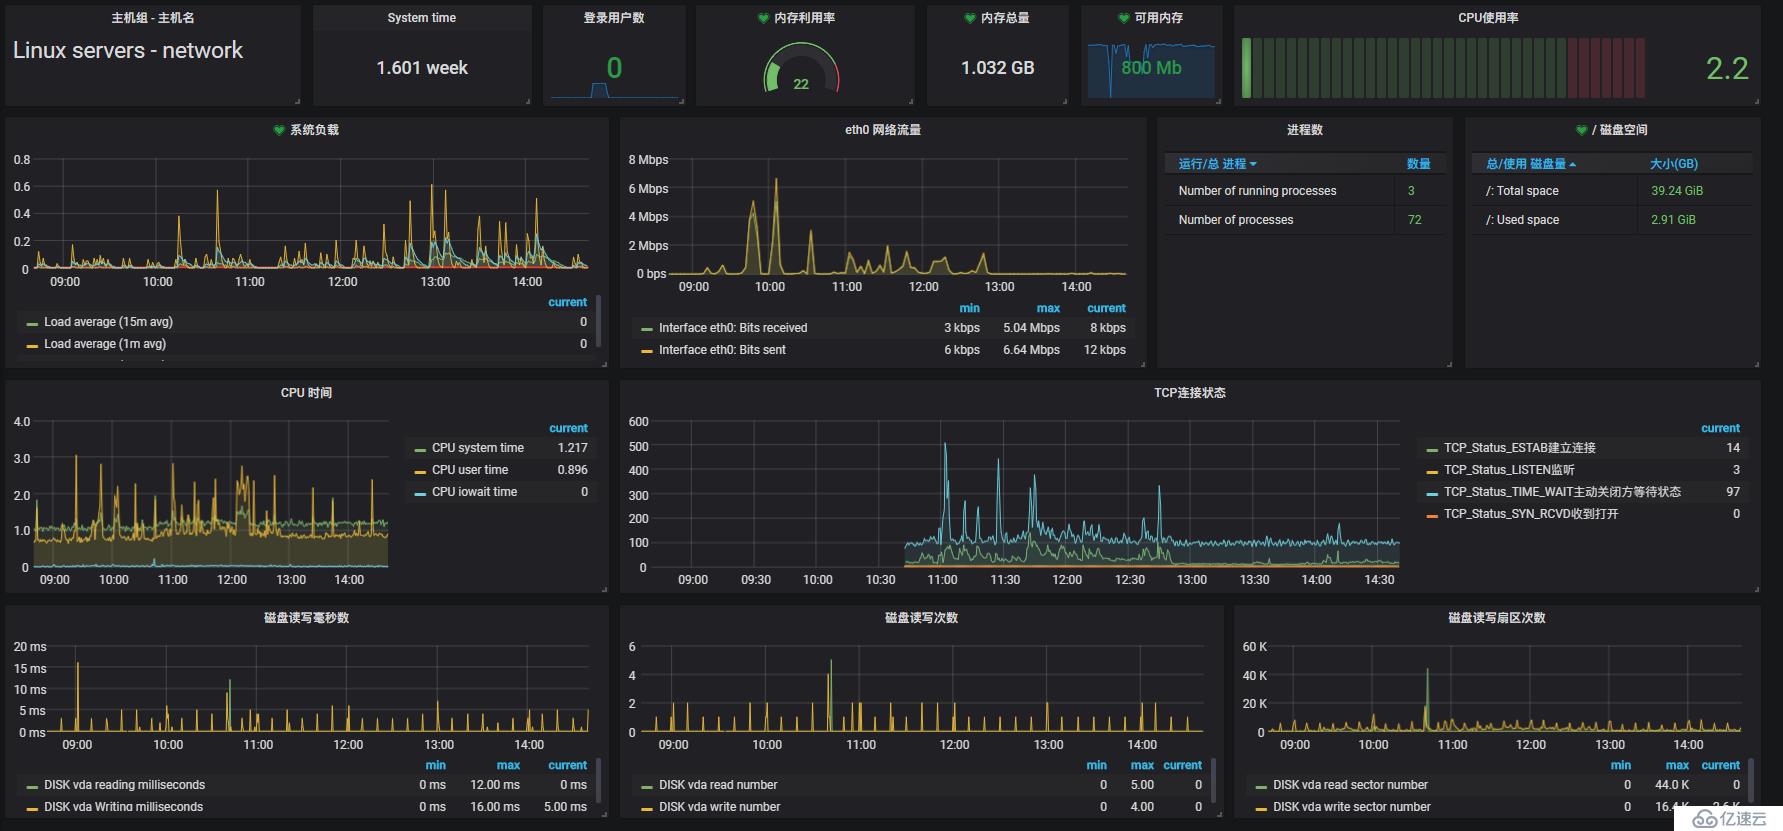Image resolution: width=1783 pixels, height=831 pixels.
Task: Click color swatch of TCP_Status_SYN_RCVD收到打开
Action: (x=1432, y=515)
